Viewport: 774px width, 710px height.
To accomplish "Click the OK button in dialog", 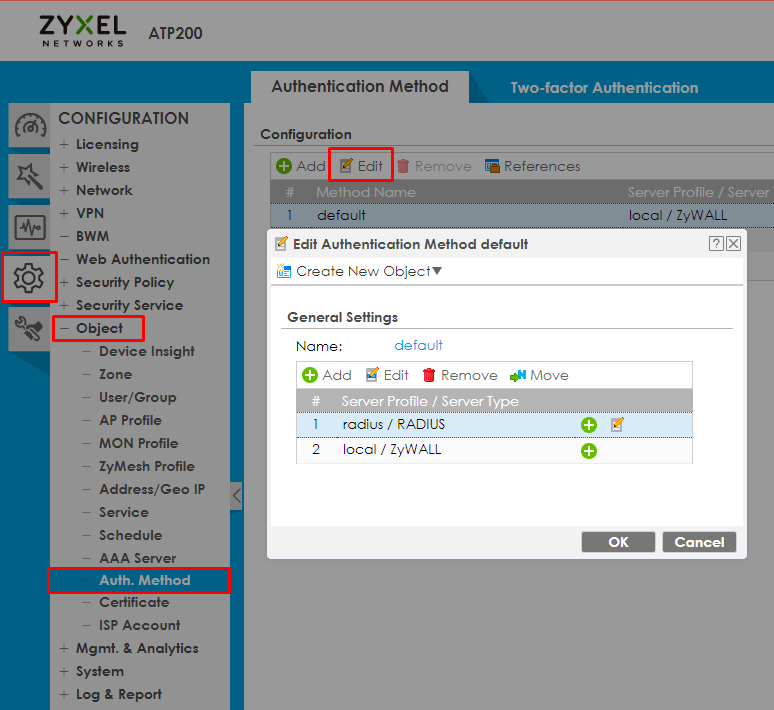I will tap(618, 542).
